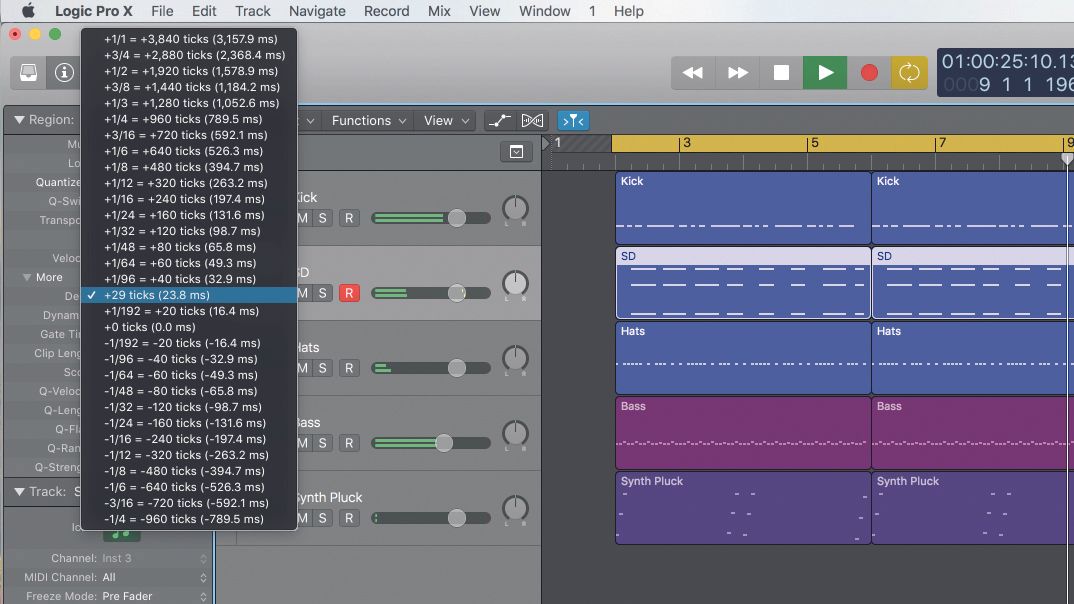Open the Apple menu
Viewport: 1074px width, 604px height.
click(x=28, y=11)
